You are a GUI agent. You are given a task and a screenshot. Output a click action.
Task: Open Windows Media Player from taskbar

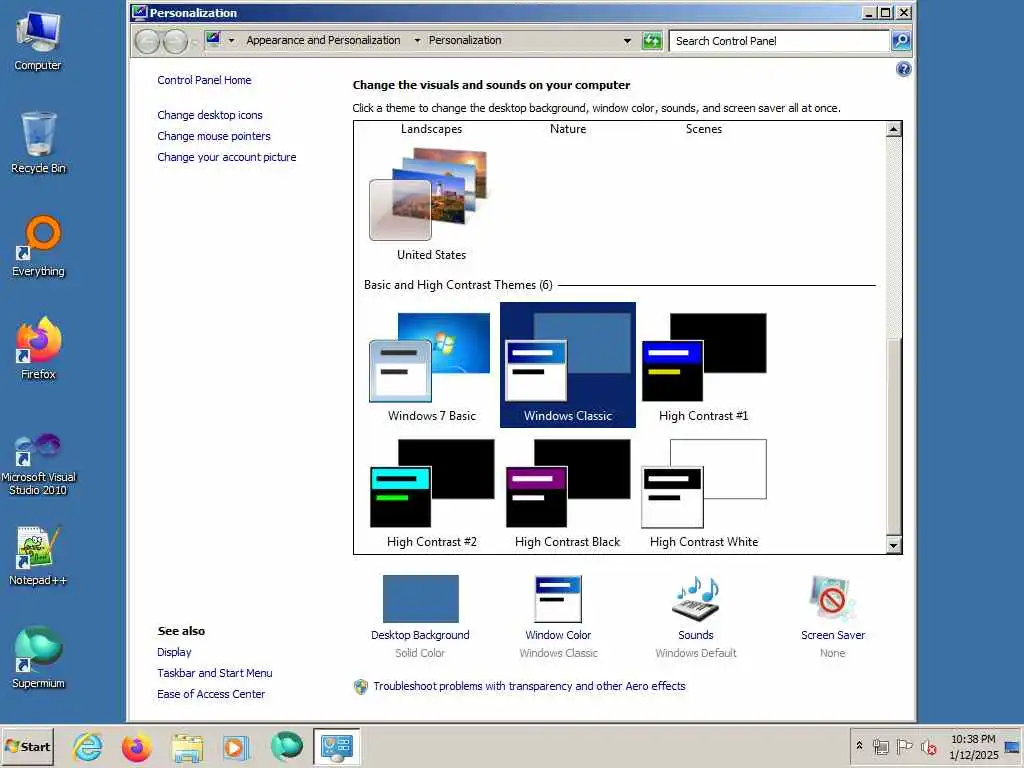tap(236, 747)
